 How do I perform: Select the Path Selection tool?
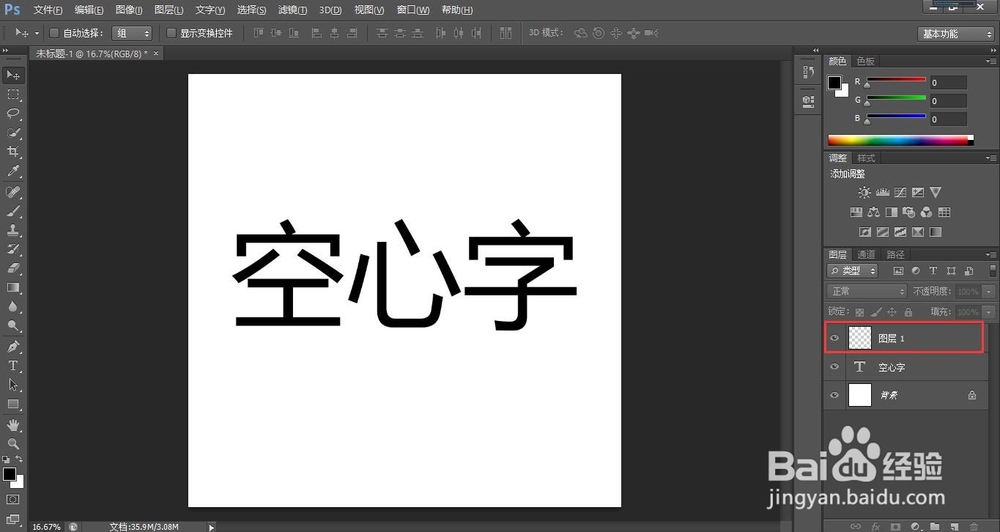(x=13, y=385)
